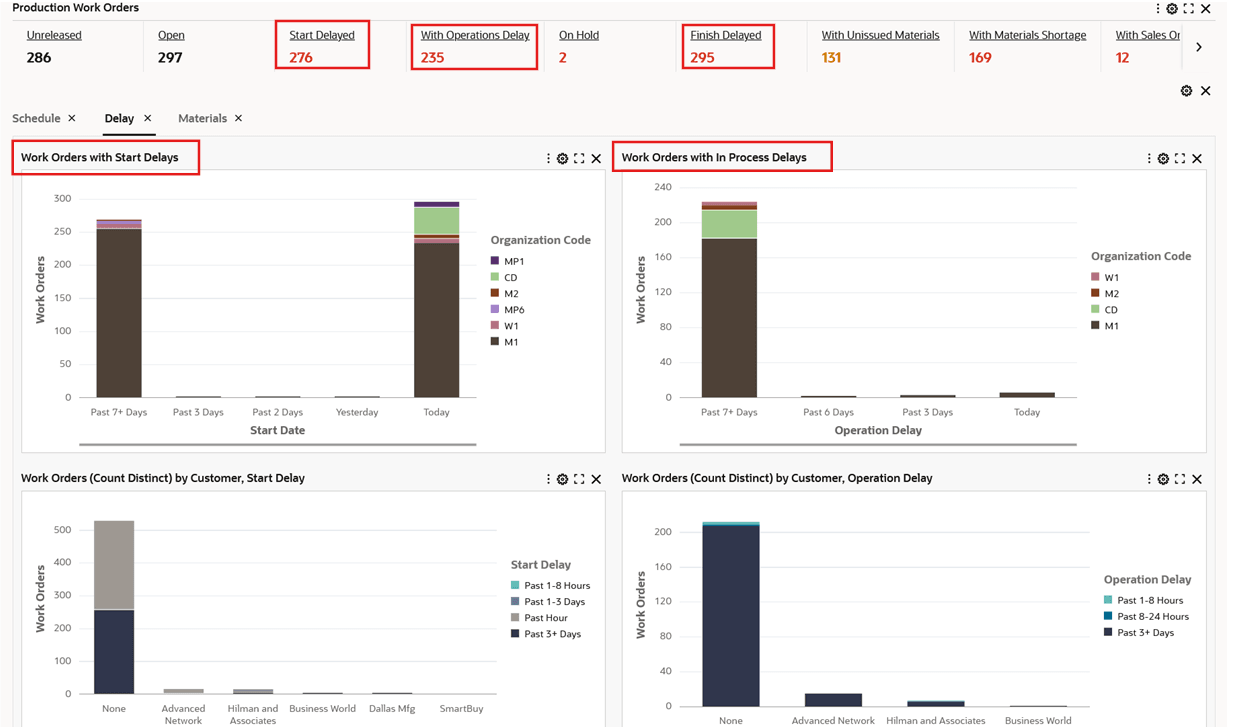Viewport: 1238px width, 727px height.
Task: Open Customer, Operation Delay chart kebab menu
Action: coord(1149,479)
